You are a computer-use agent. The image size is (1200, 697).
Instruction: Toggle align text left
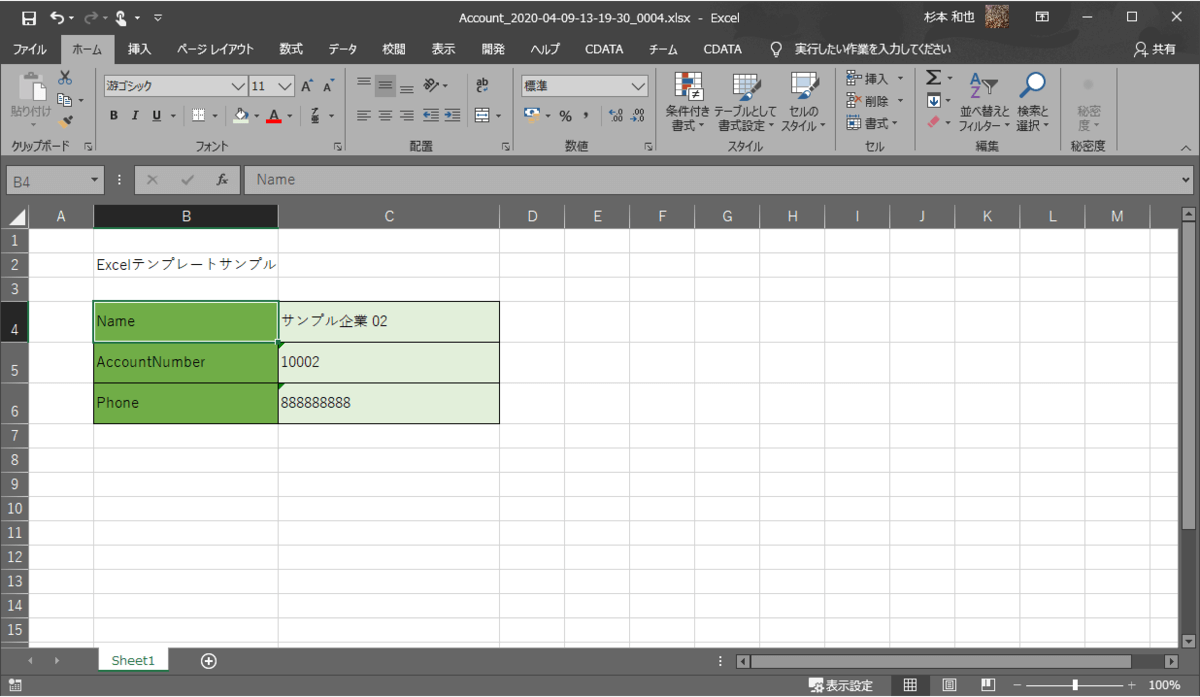(364, 116)
